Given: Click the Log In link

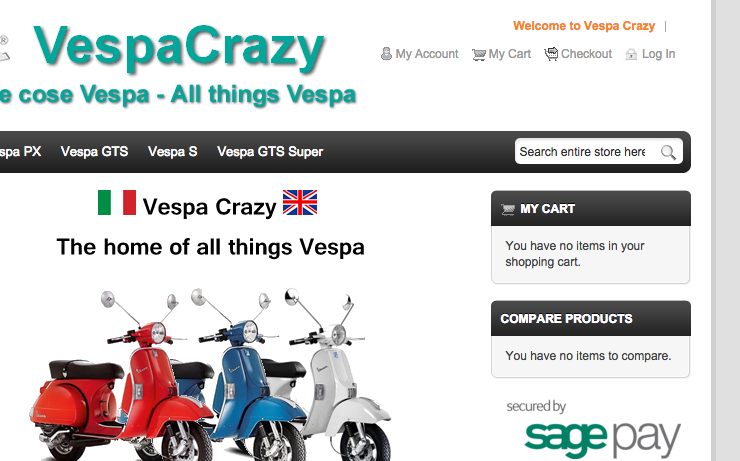Looking at the screenshot, I should point(658,54).
